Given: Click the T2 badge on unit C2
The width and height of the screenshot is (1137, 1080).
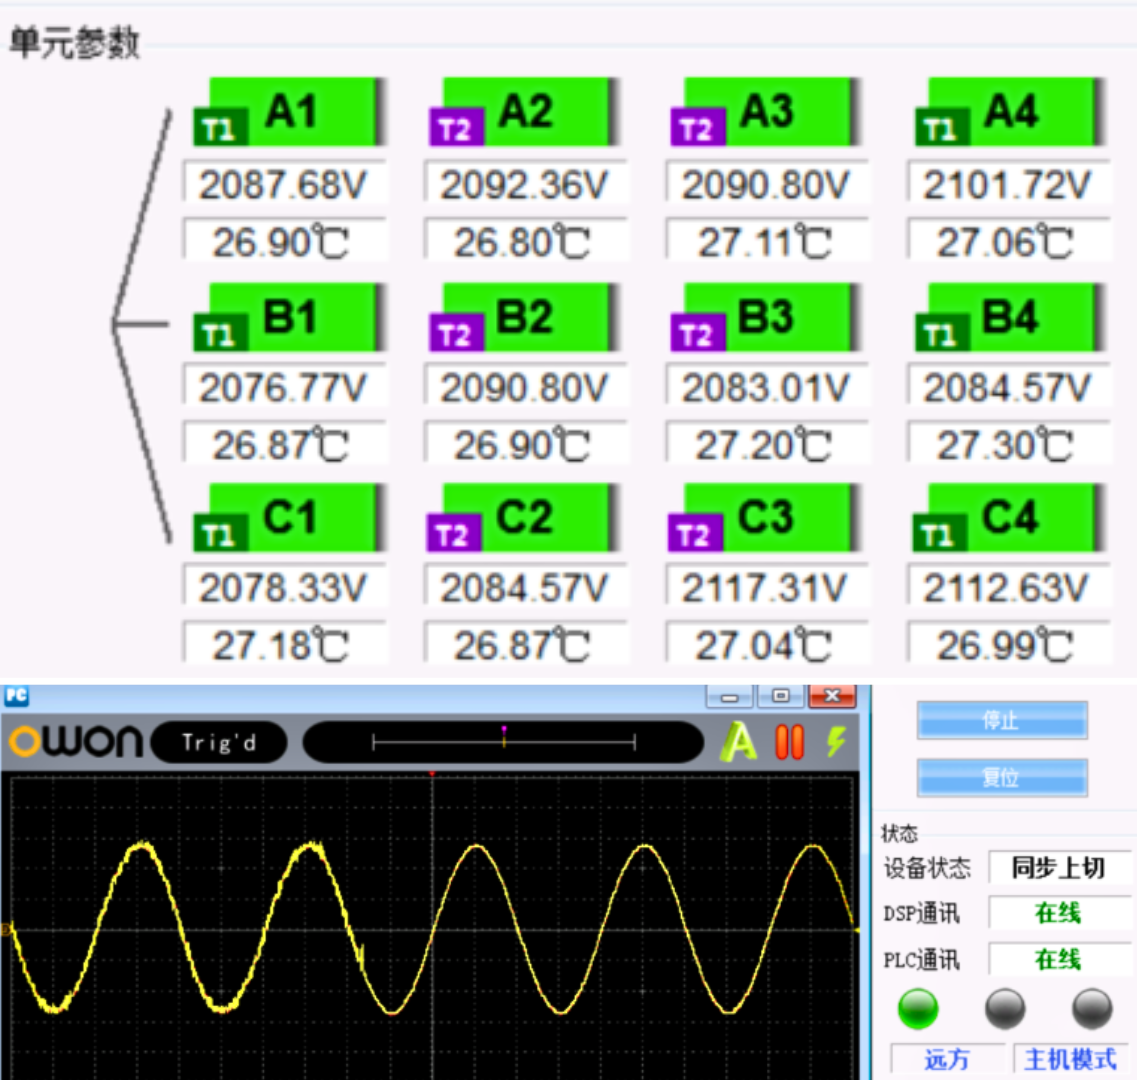Looking at the screenshot, I should 454,534.
